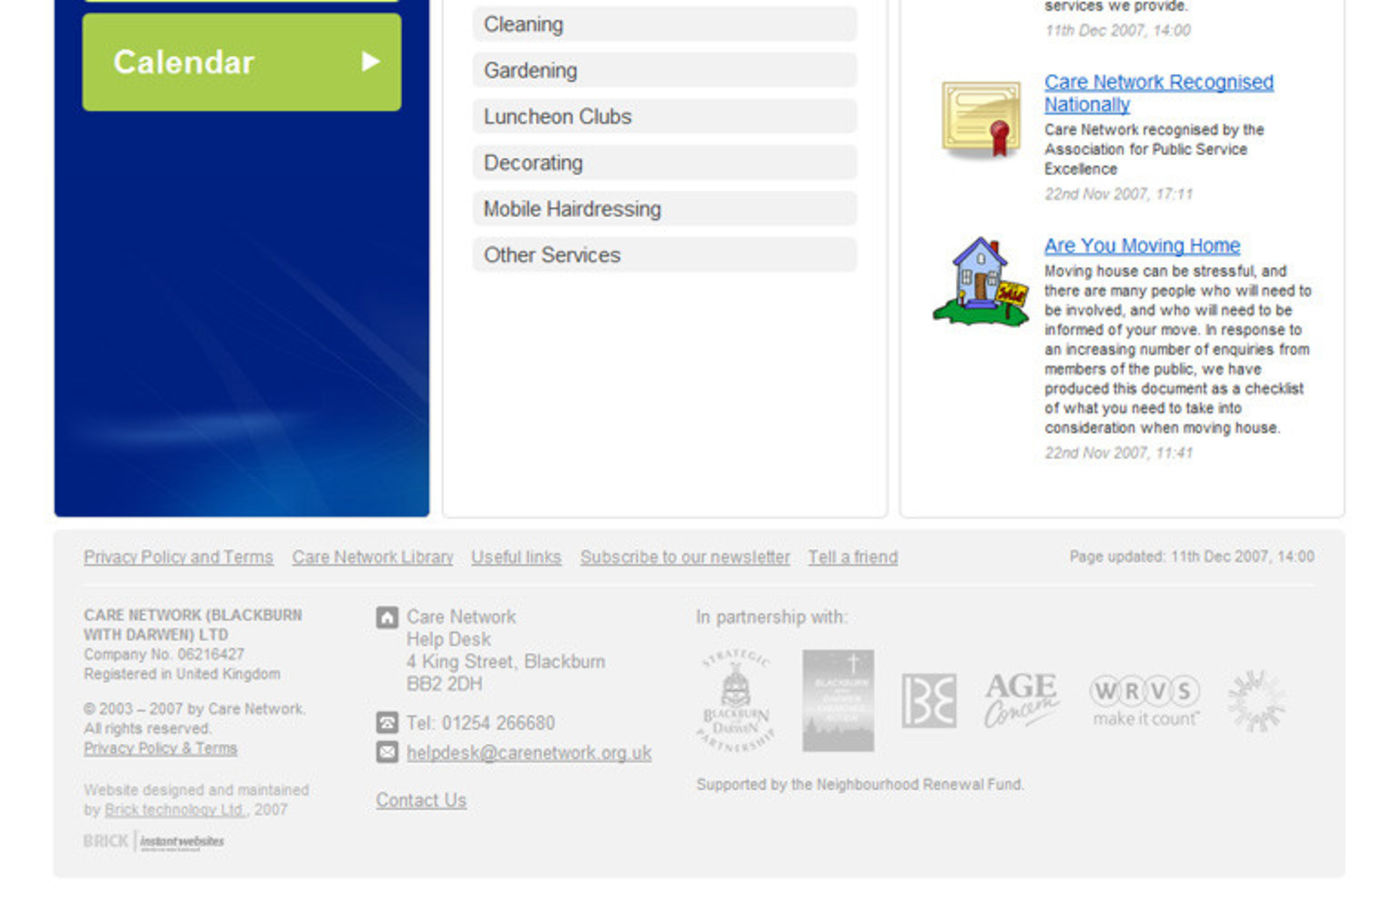The image size is (1400, 910).
Task: Visit the Brick technology Ltd. link
Action: [x=175, y=810]
